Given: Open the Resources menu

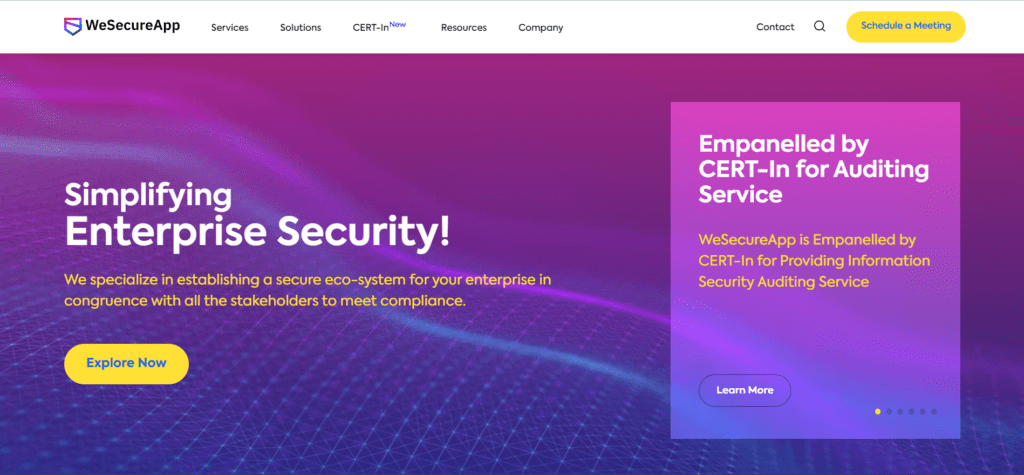Looking at the screenshot, I should (464, 27).
